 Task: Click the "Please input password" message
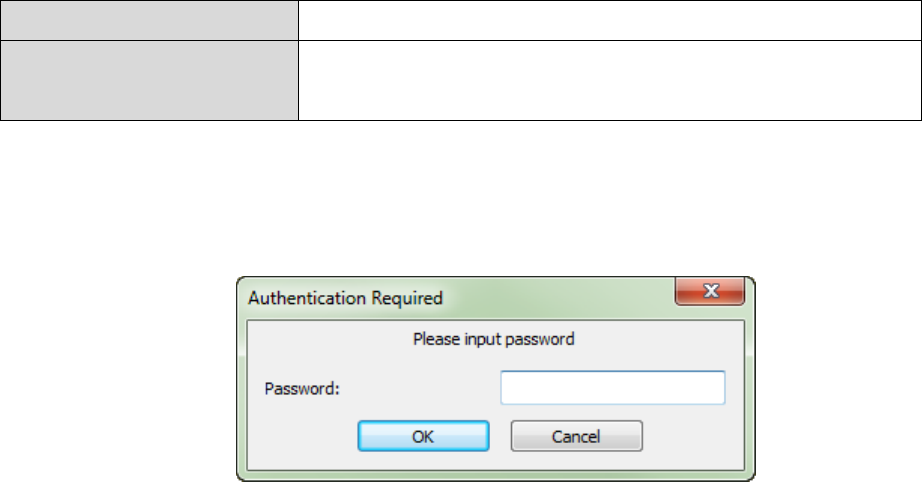494,339
